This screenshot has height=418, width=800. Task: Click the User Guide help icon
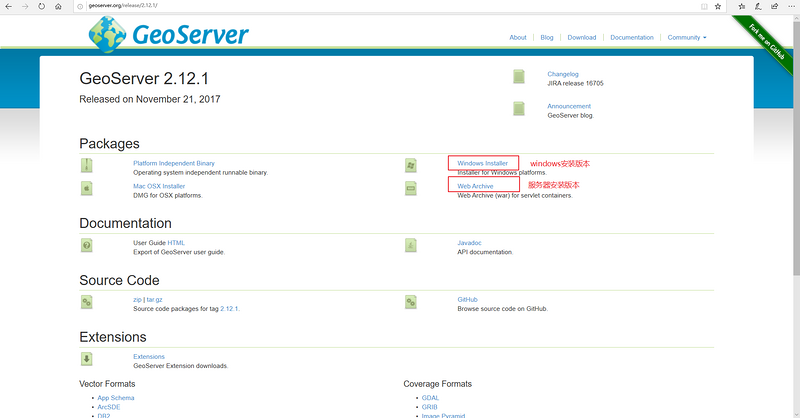click(87, 245)
